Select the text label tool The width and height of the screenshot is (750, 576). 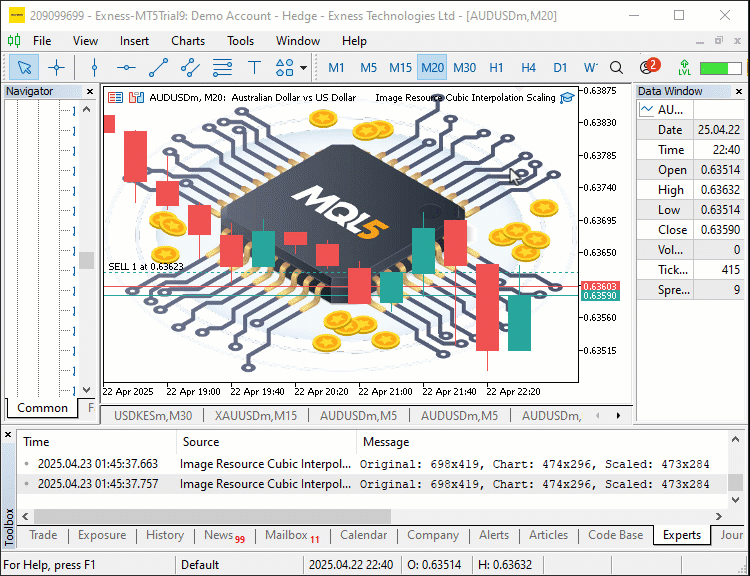coord(254,67)
